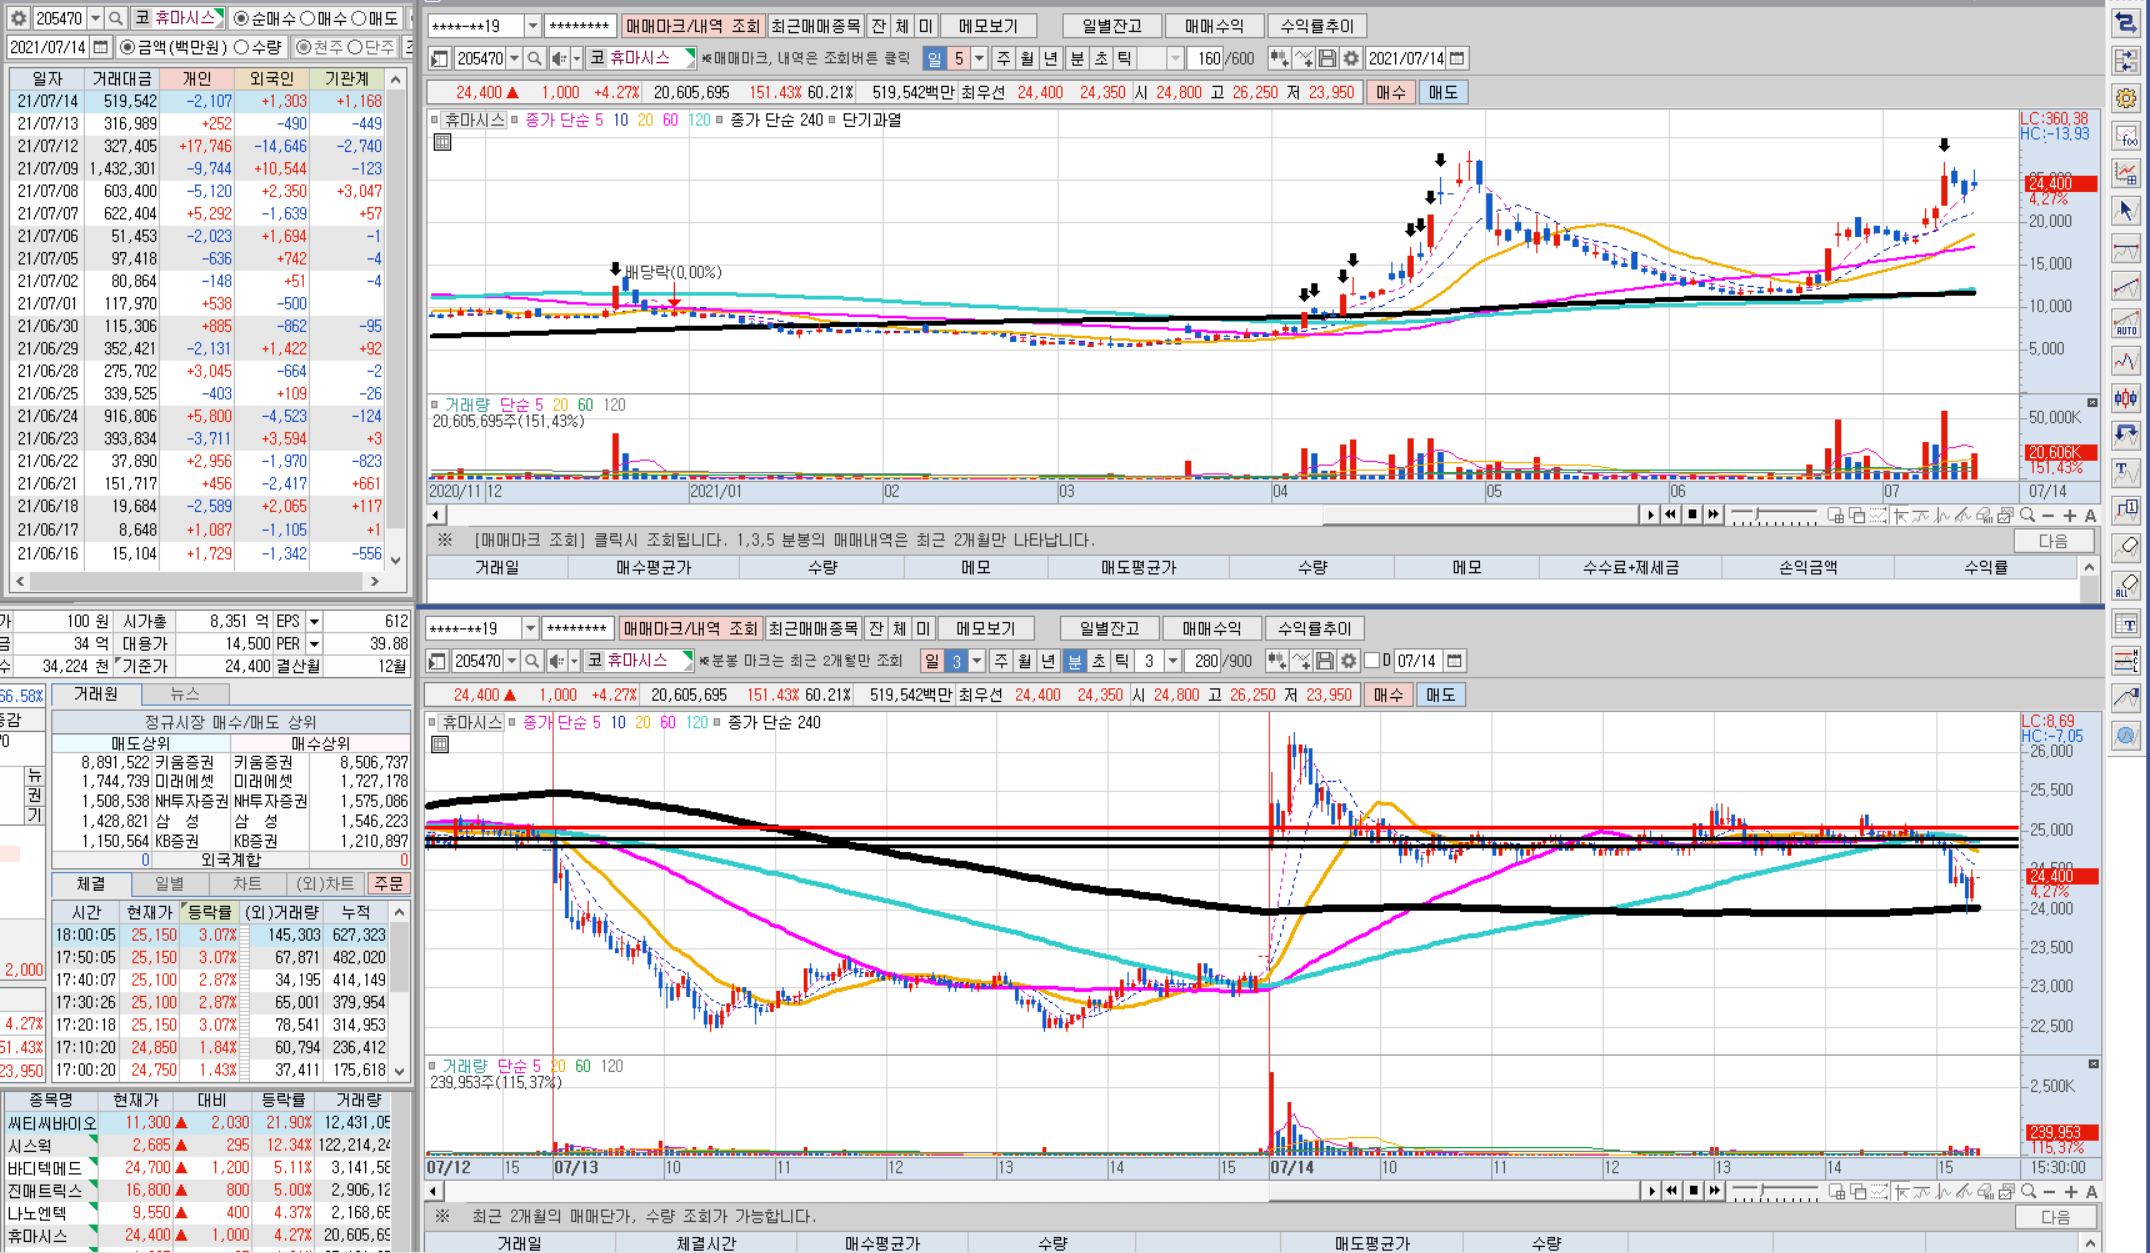
Task: Save upper chart with floppy disk icon
Action: [1327, 59]
